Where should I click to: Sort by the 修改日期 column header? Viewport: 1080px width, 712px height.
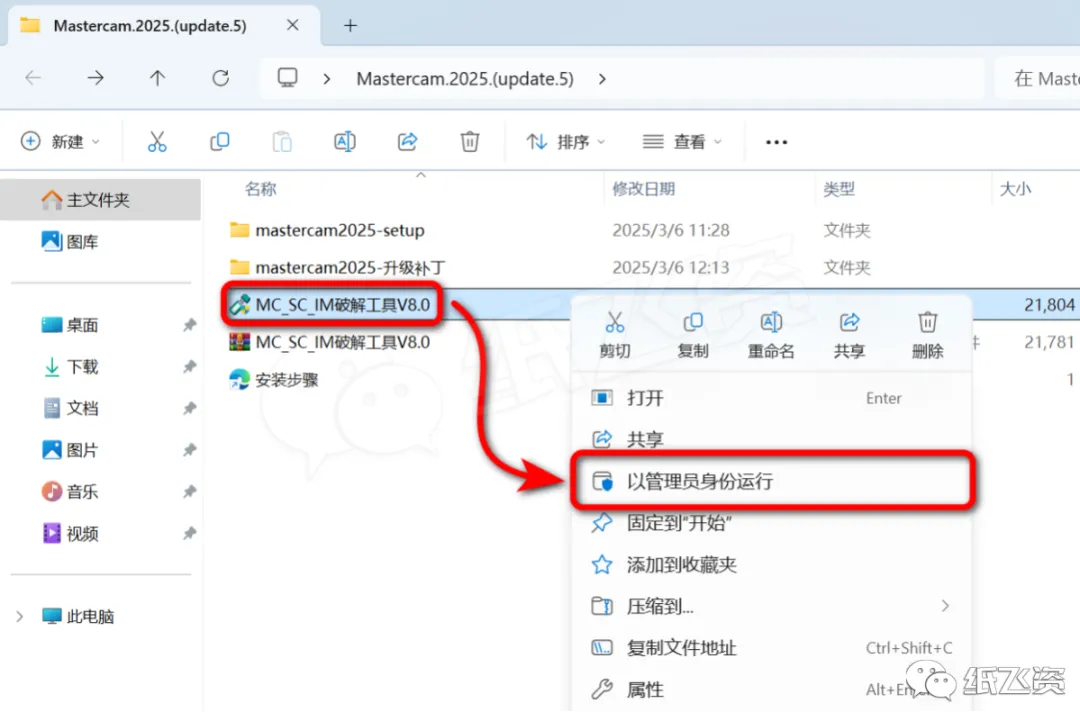(x=643, y=189)
